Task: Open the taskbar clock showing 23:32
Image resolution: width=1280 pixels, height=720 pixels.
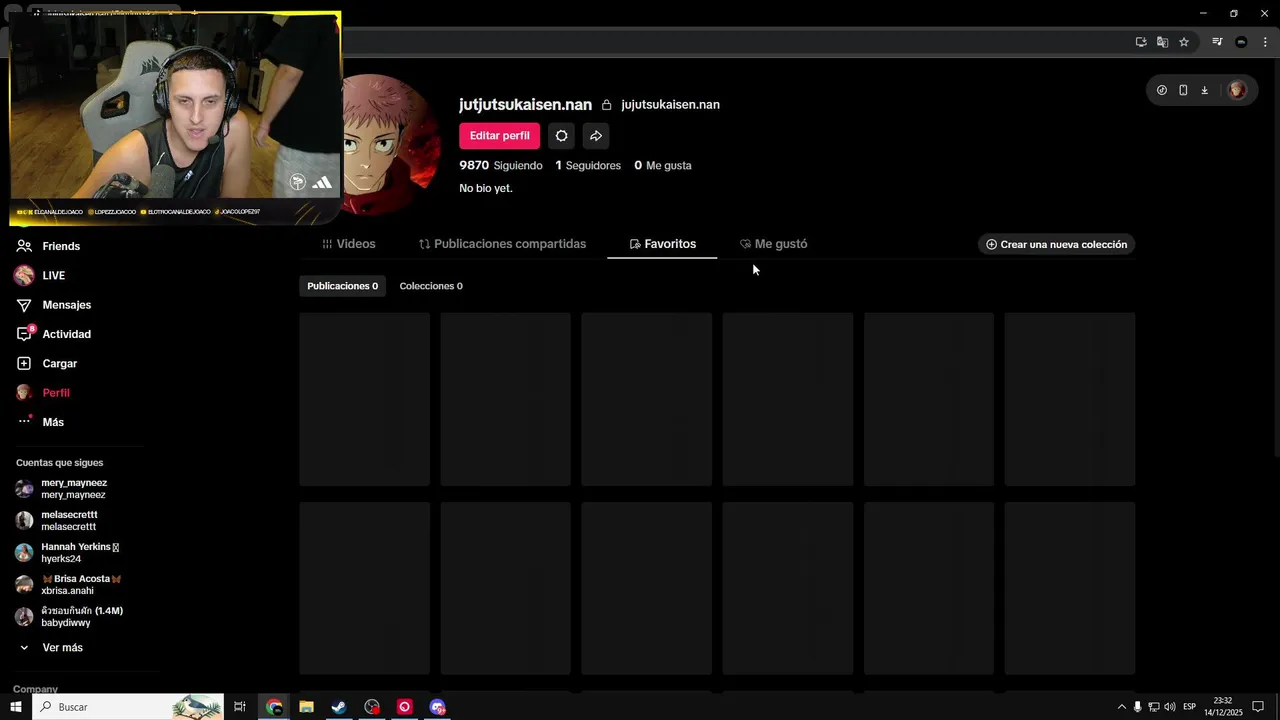Action: click(1223, 707)
